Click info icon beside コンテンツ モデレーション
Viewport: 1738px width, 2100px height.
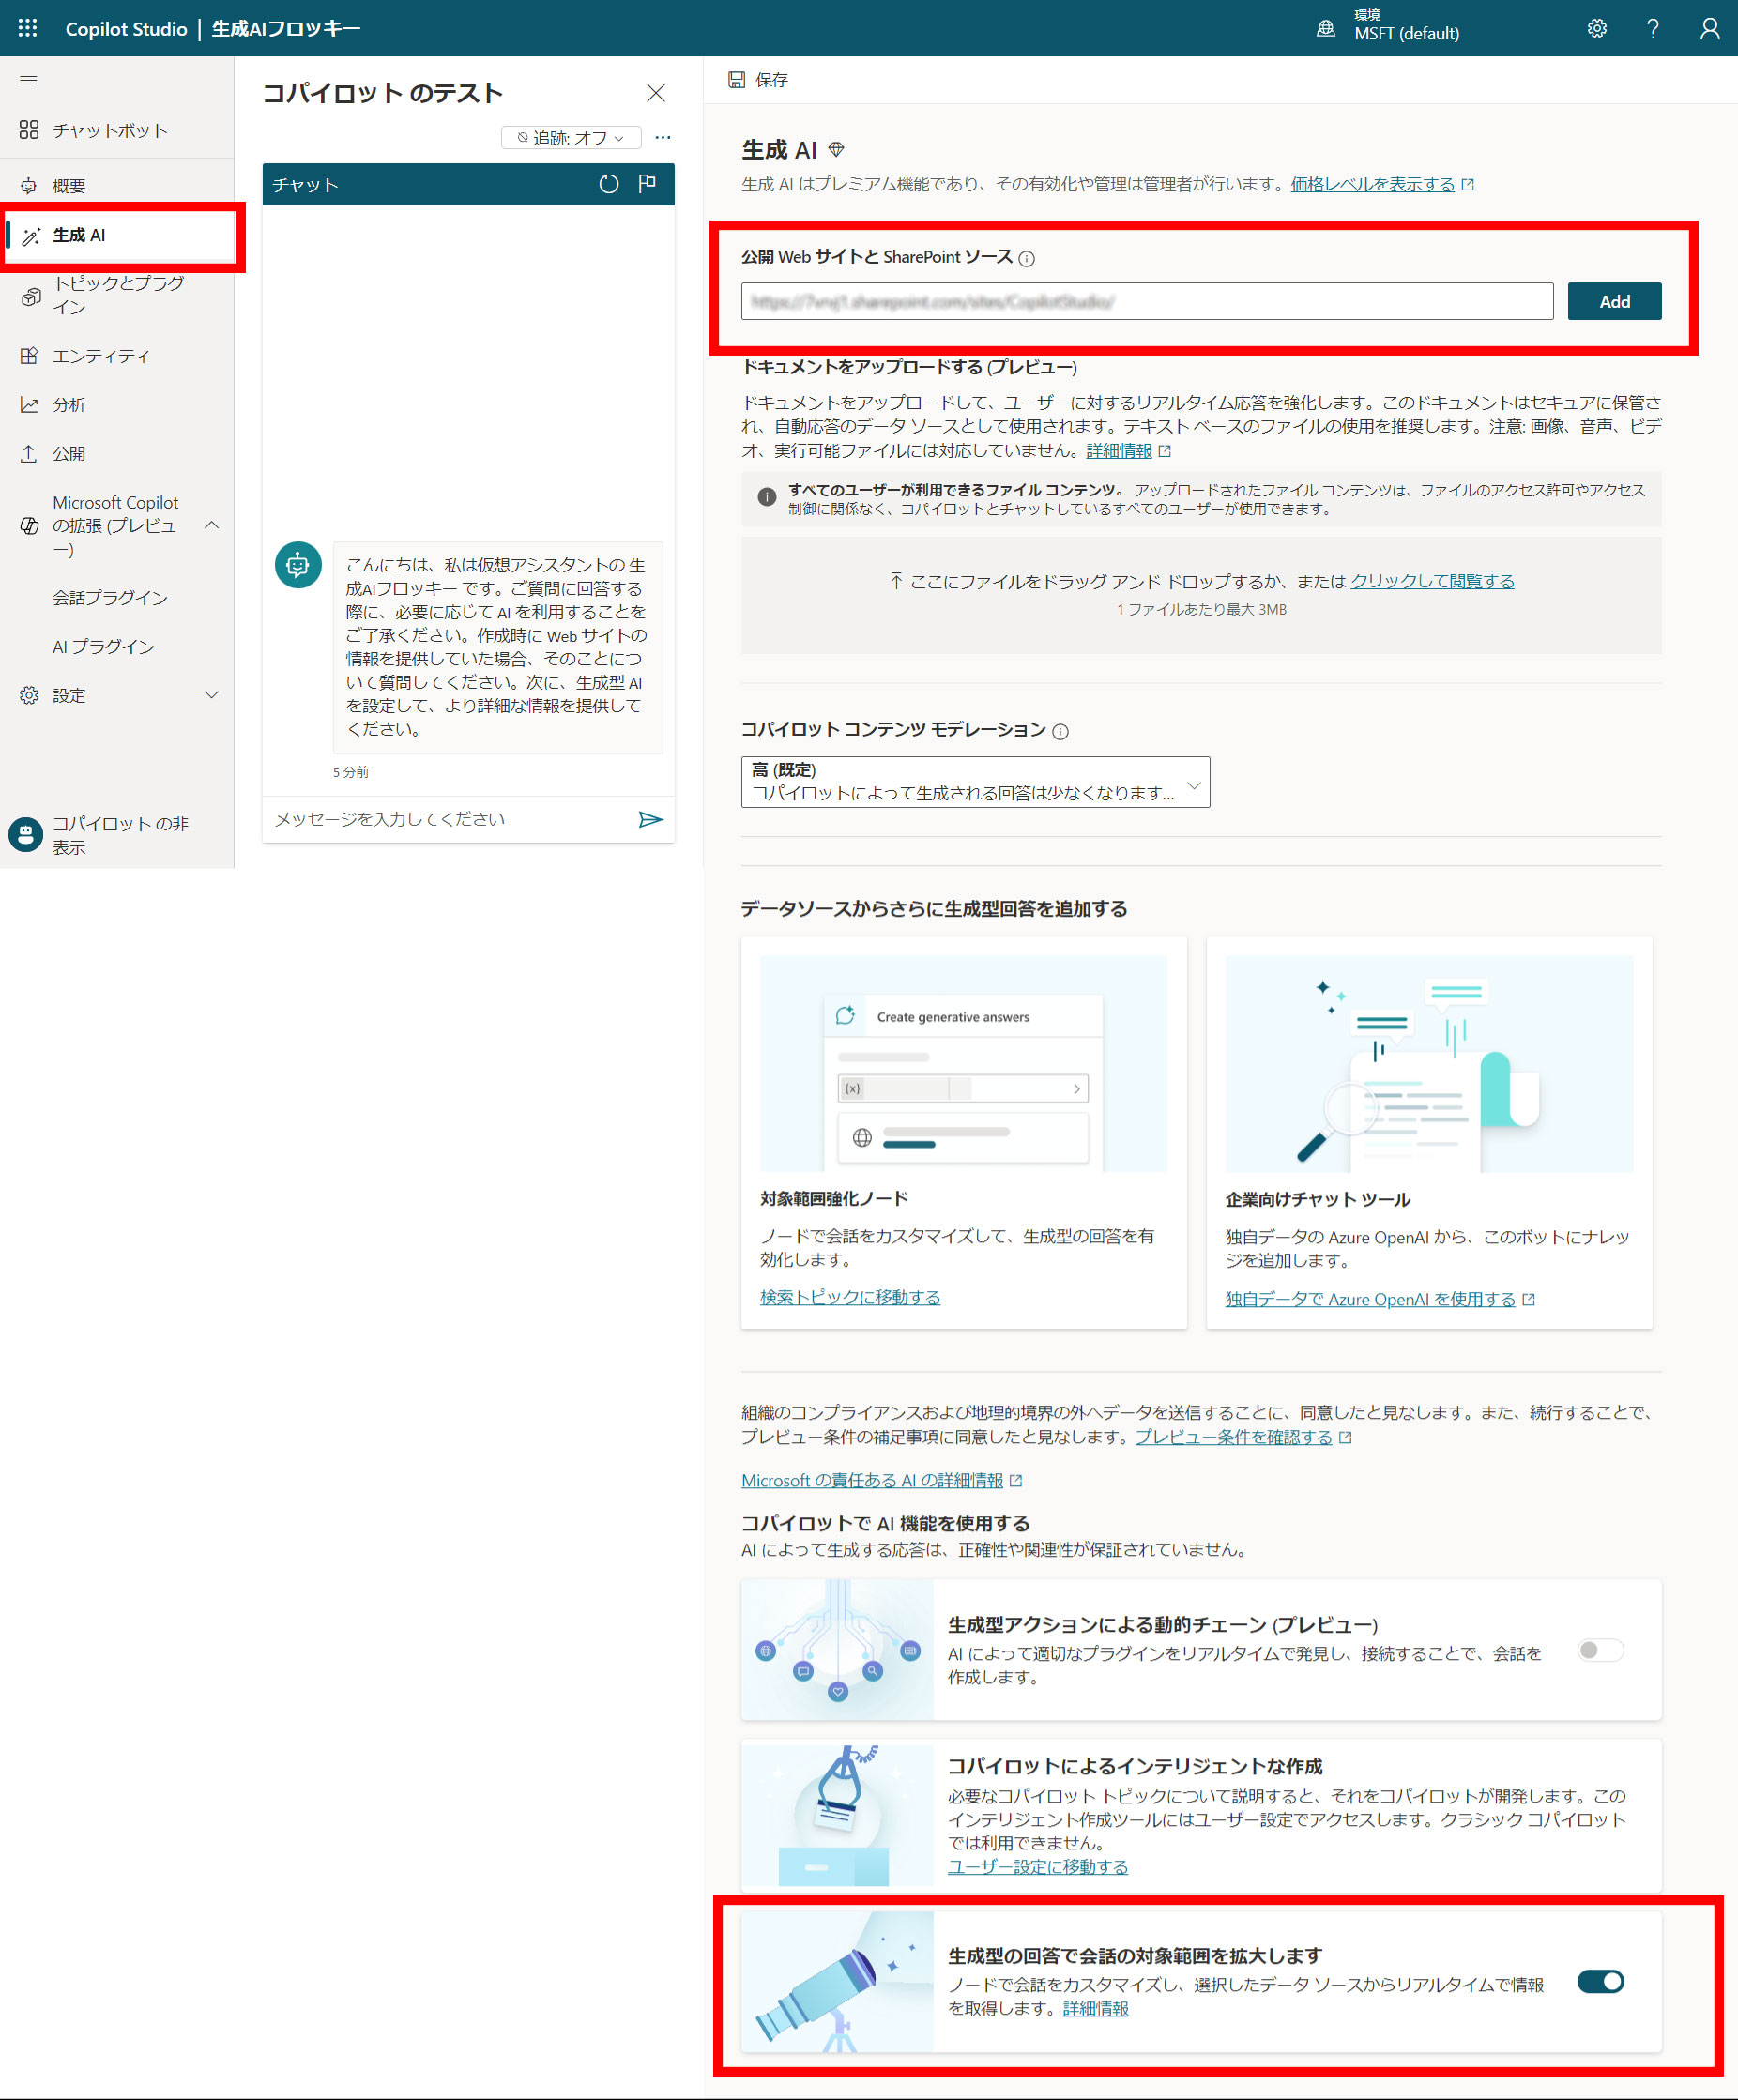tap(1060, 731)
